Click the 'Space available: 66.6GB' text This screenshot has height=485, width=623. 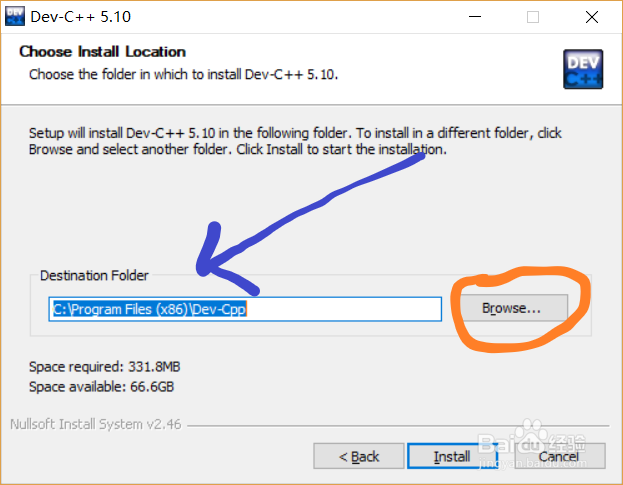coord(101,386)
